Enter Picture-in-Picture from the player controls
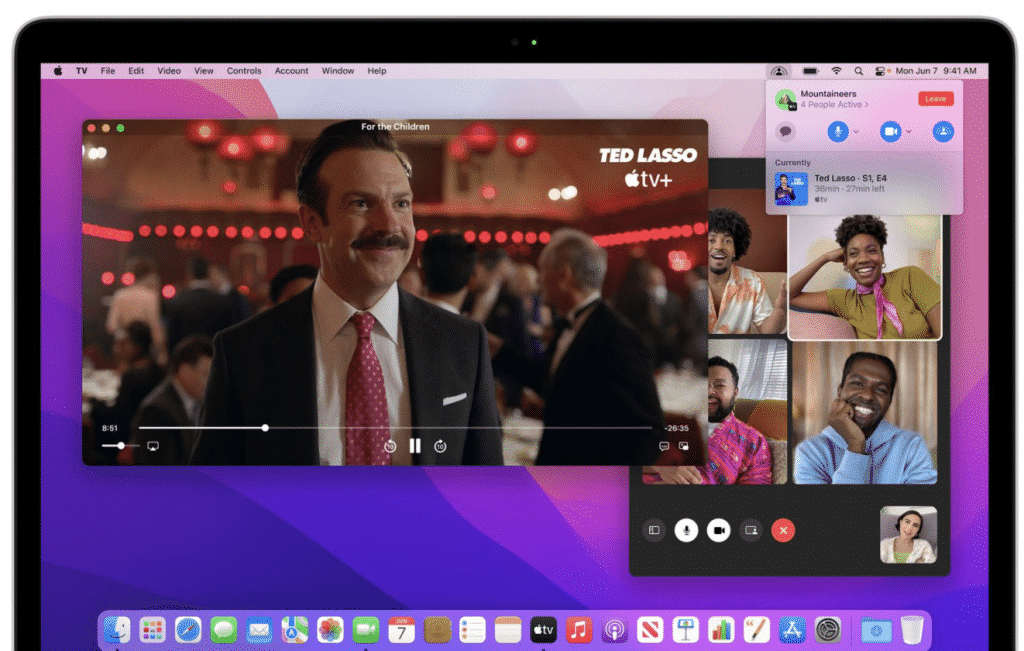Screen dimensions: 1024x651 click(x=684, y=445)
